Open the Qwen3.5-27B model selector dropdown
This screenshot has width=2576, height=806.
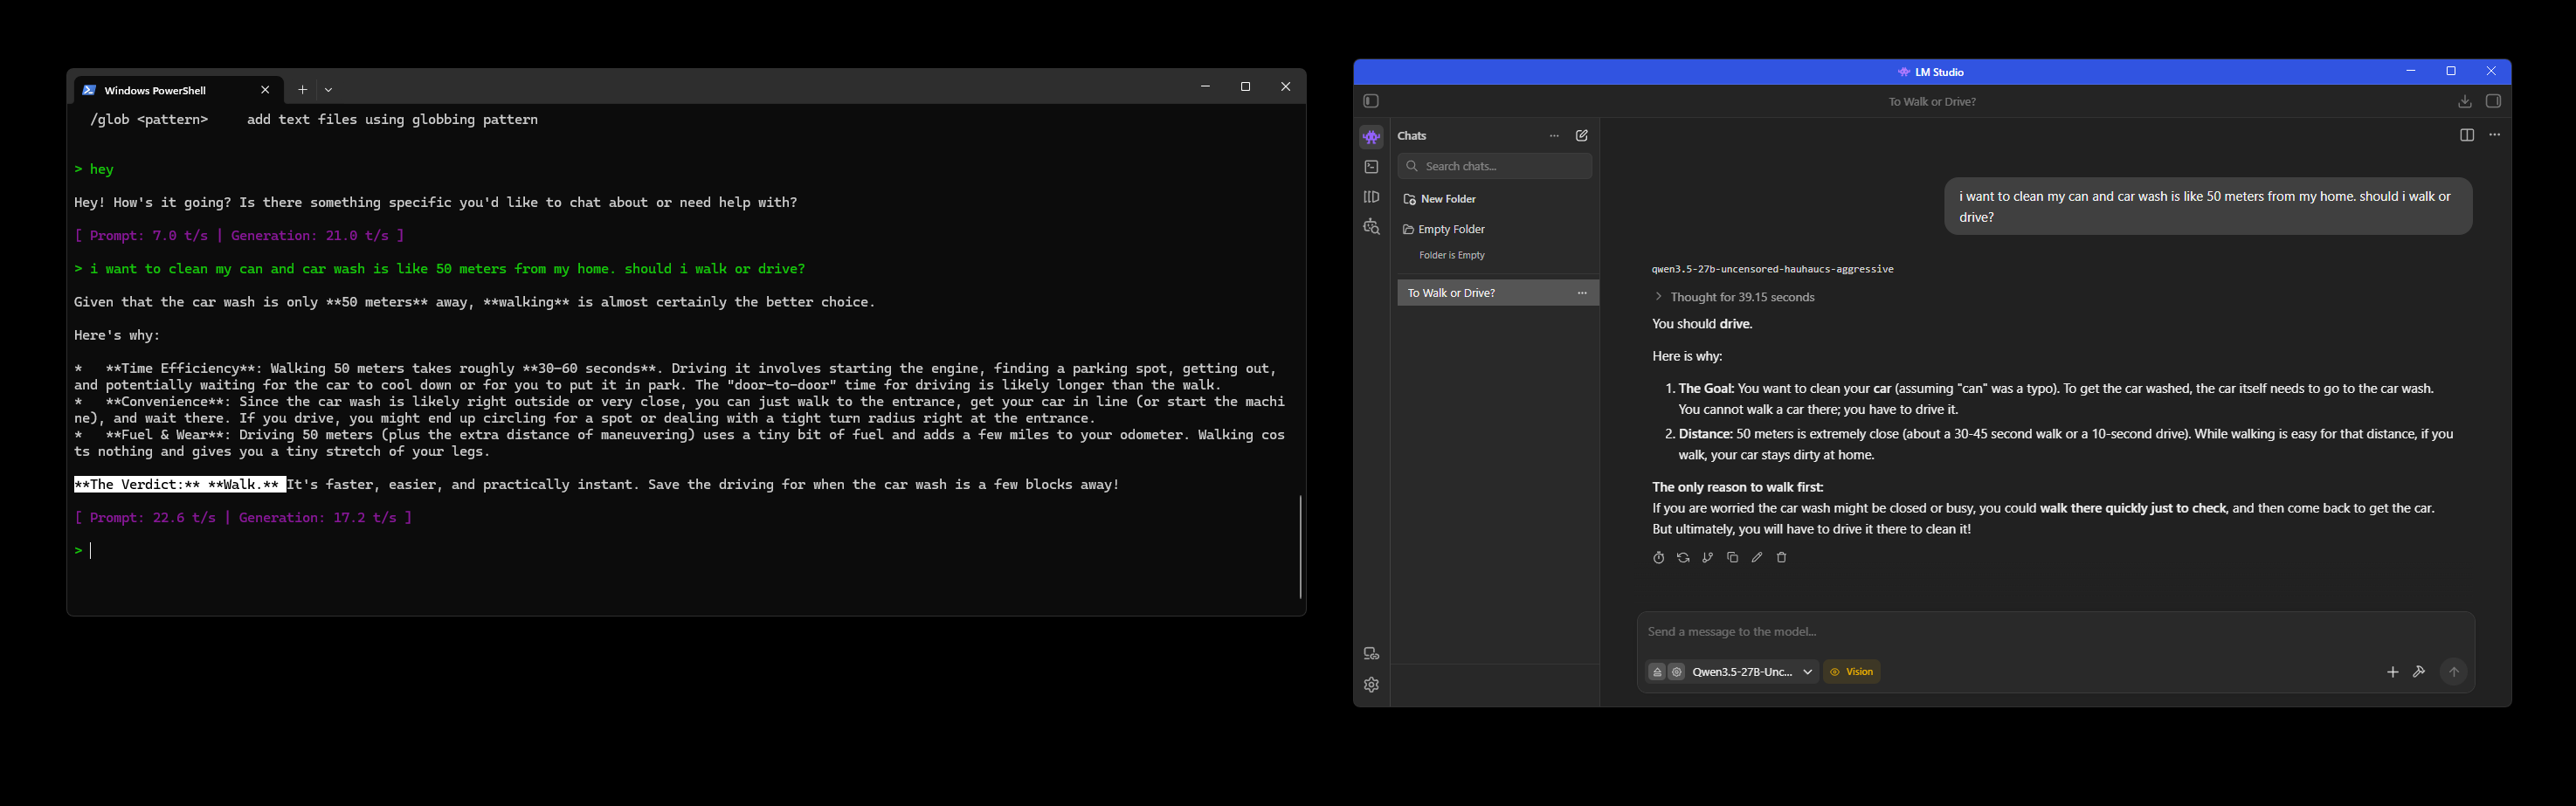pyautogui.click(x=1753, y=672)
